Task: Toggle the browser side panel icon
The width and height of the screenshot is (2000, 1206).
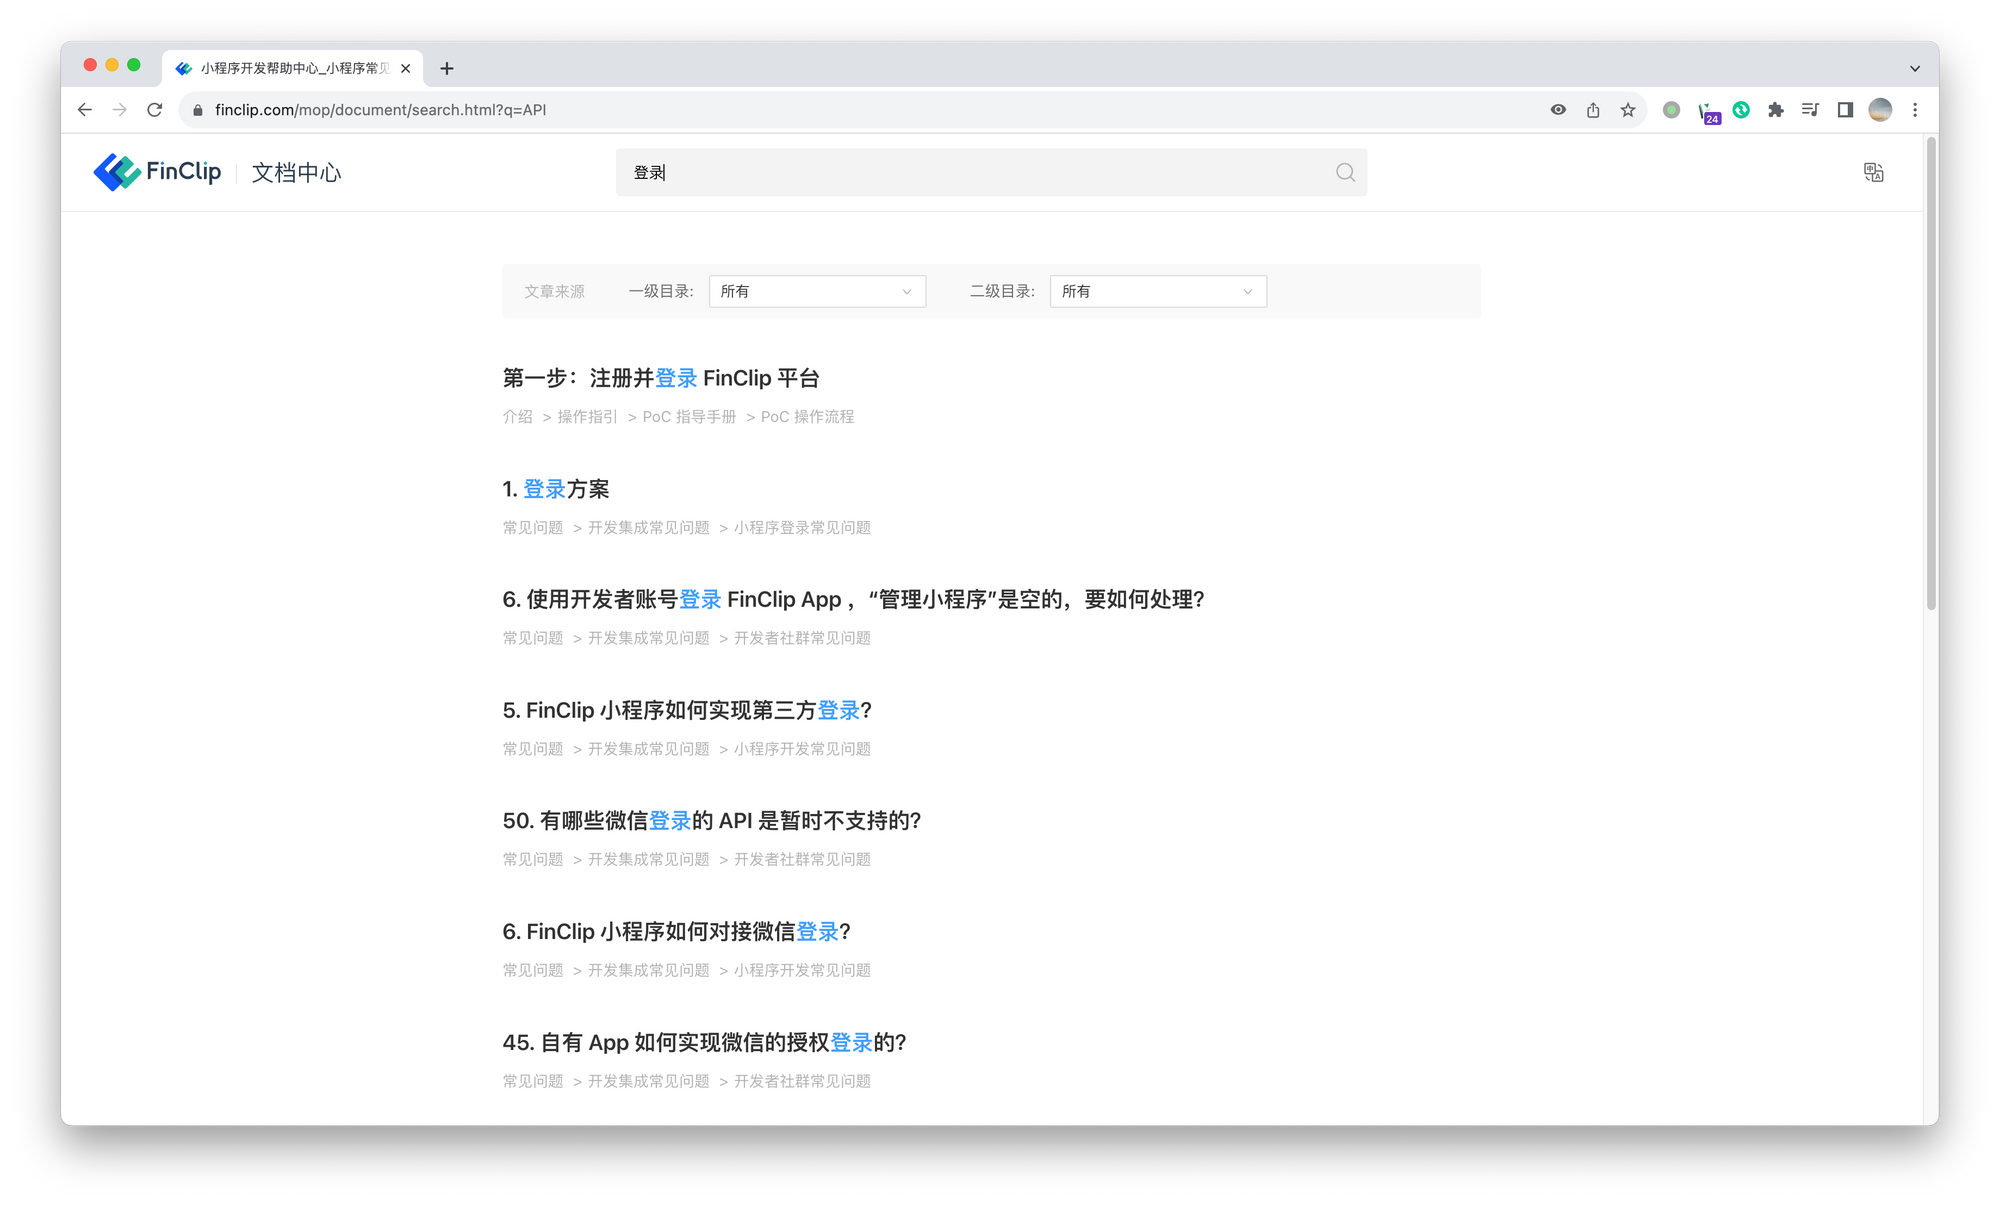Action: [1845, 110]
